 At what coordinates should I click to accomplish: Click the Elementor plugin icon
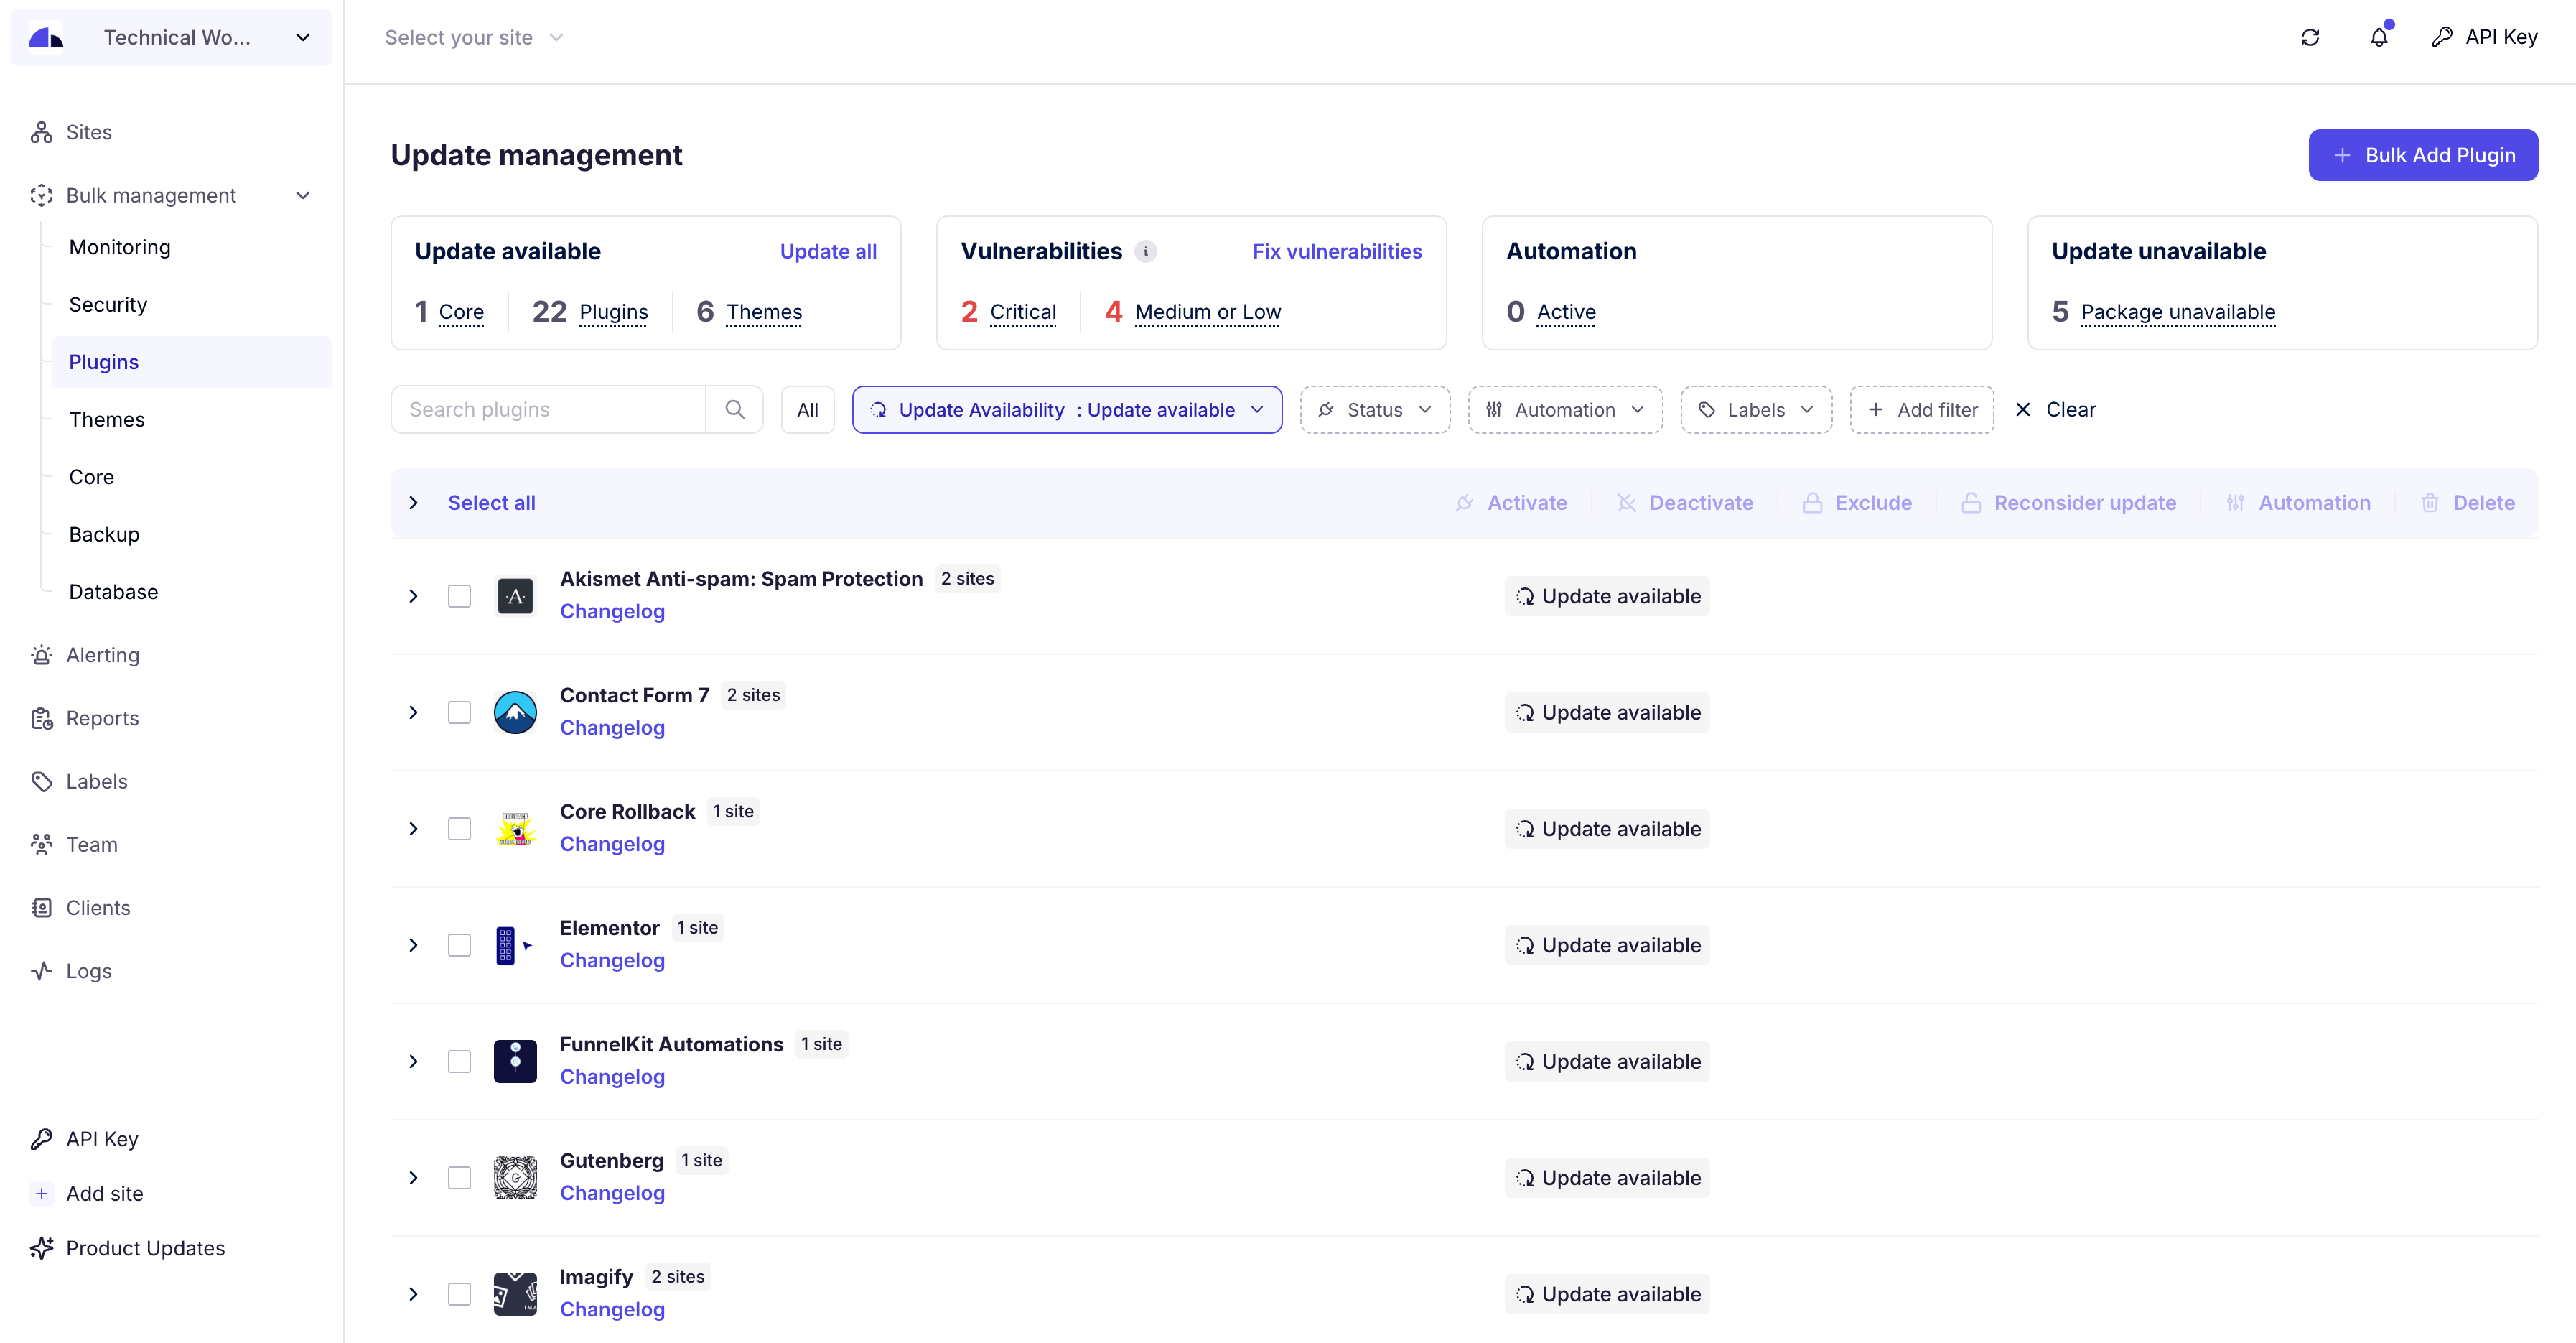tap(515, 945)
